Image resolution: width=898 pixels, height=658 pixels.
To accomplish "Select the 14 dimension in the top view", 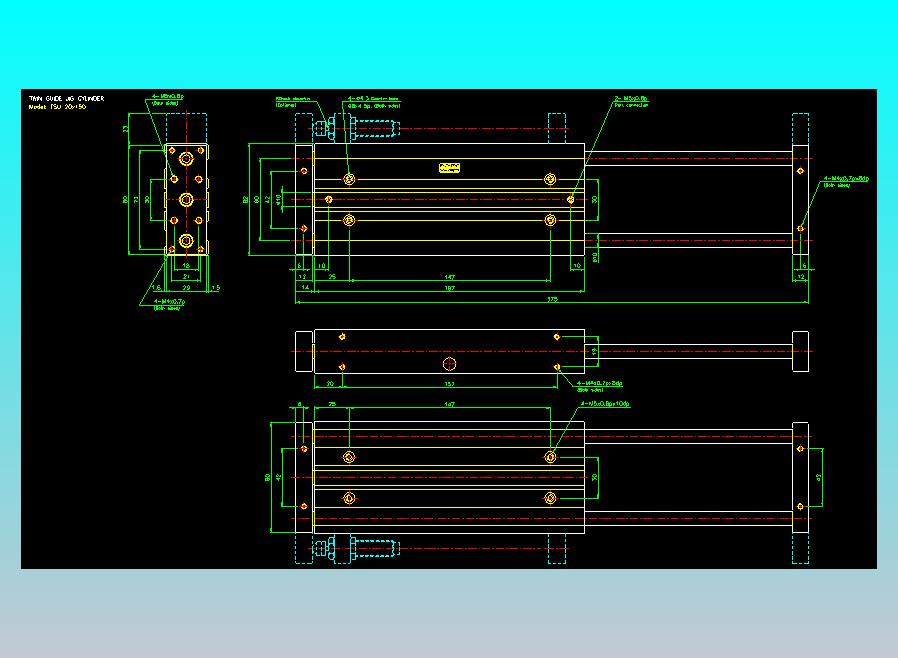I will 305,287.
